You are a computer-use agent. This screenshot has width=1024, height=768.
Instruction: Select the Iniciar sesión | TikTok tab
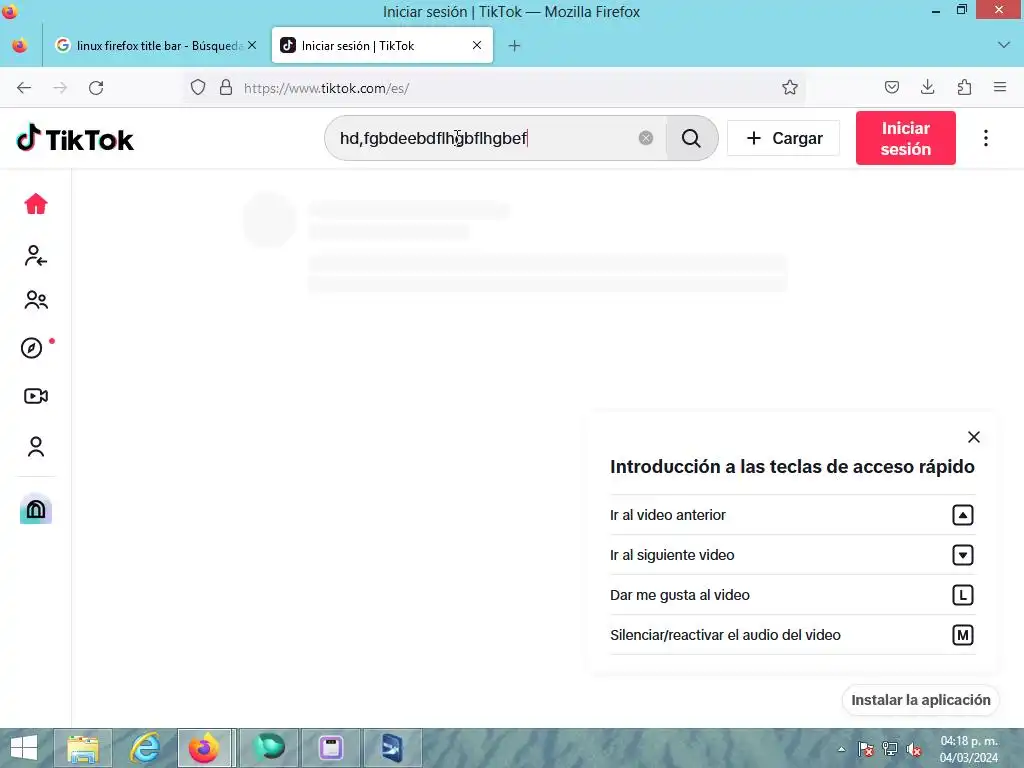[x=382, y=46]
